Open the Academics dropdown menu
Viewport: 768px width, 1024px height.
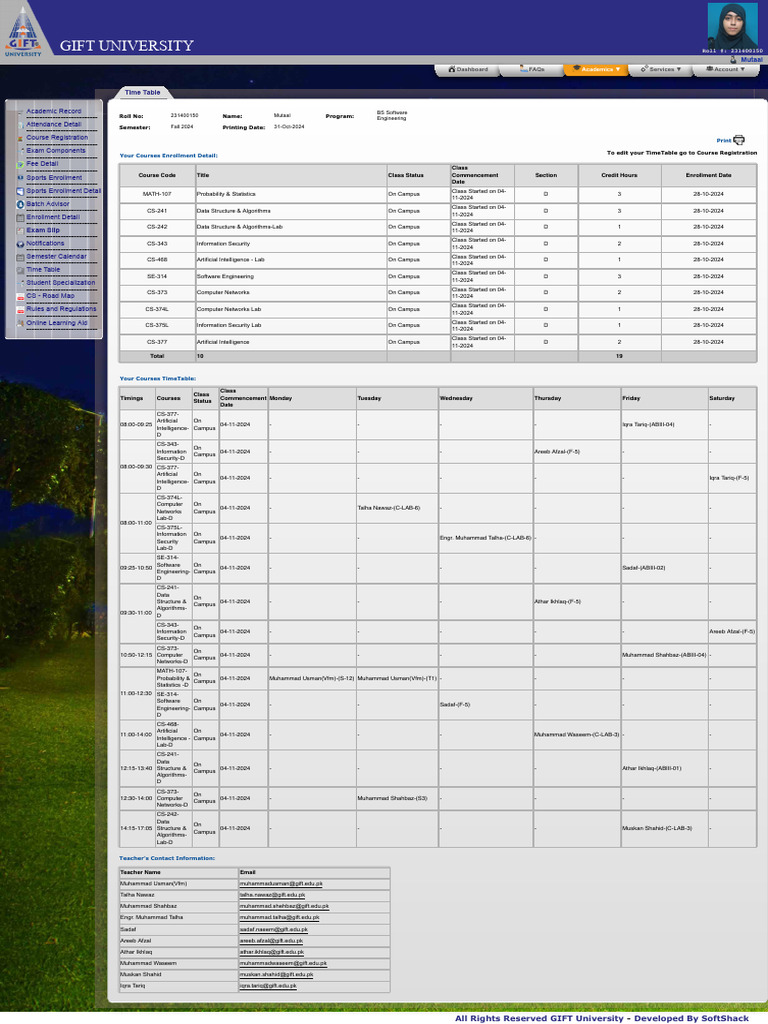(596, 69)
